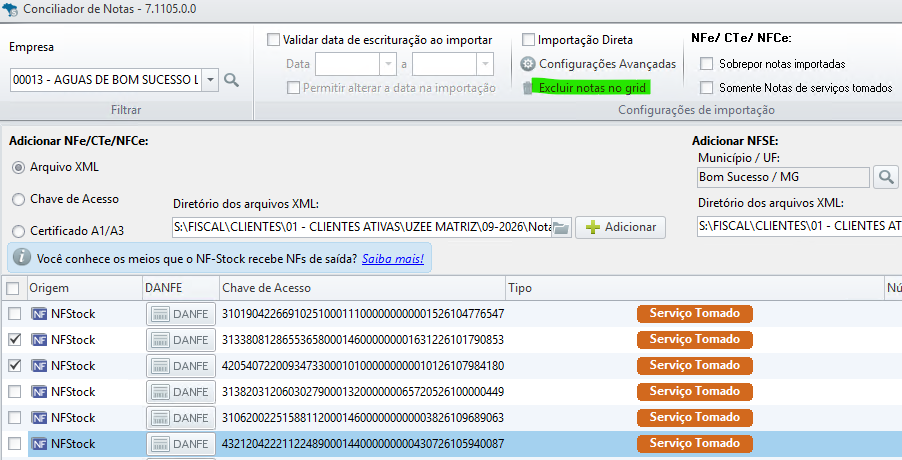Check Sobrepor notas importadas

pos(706,64)
